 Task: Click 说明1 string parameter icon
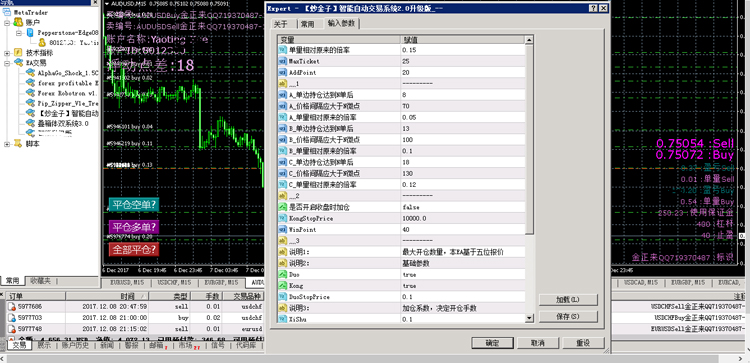[x=282, y=252]
